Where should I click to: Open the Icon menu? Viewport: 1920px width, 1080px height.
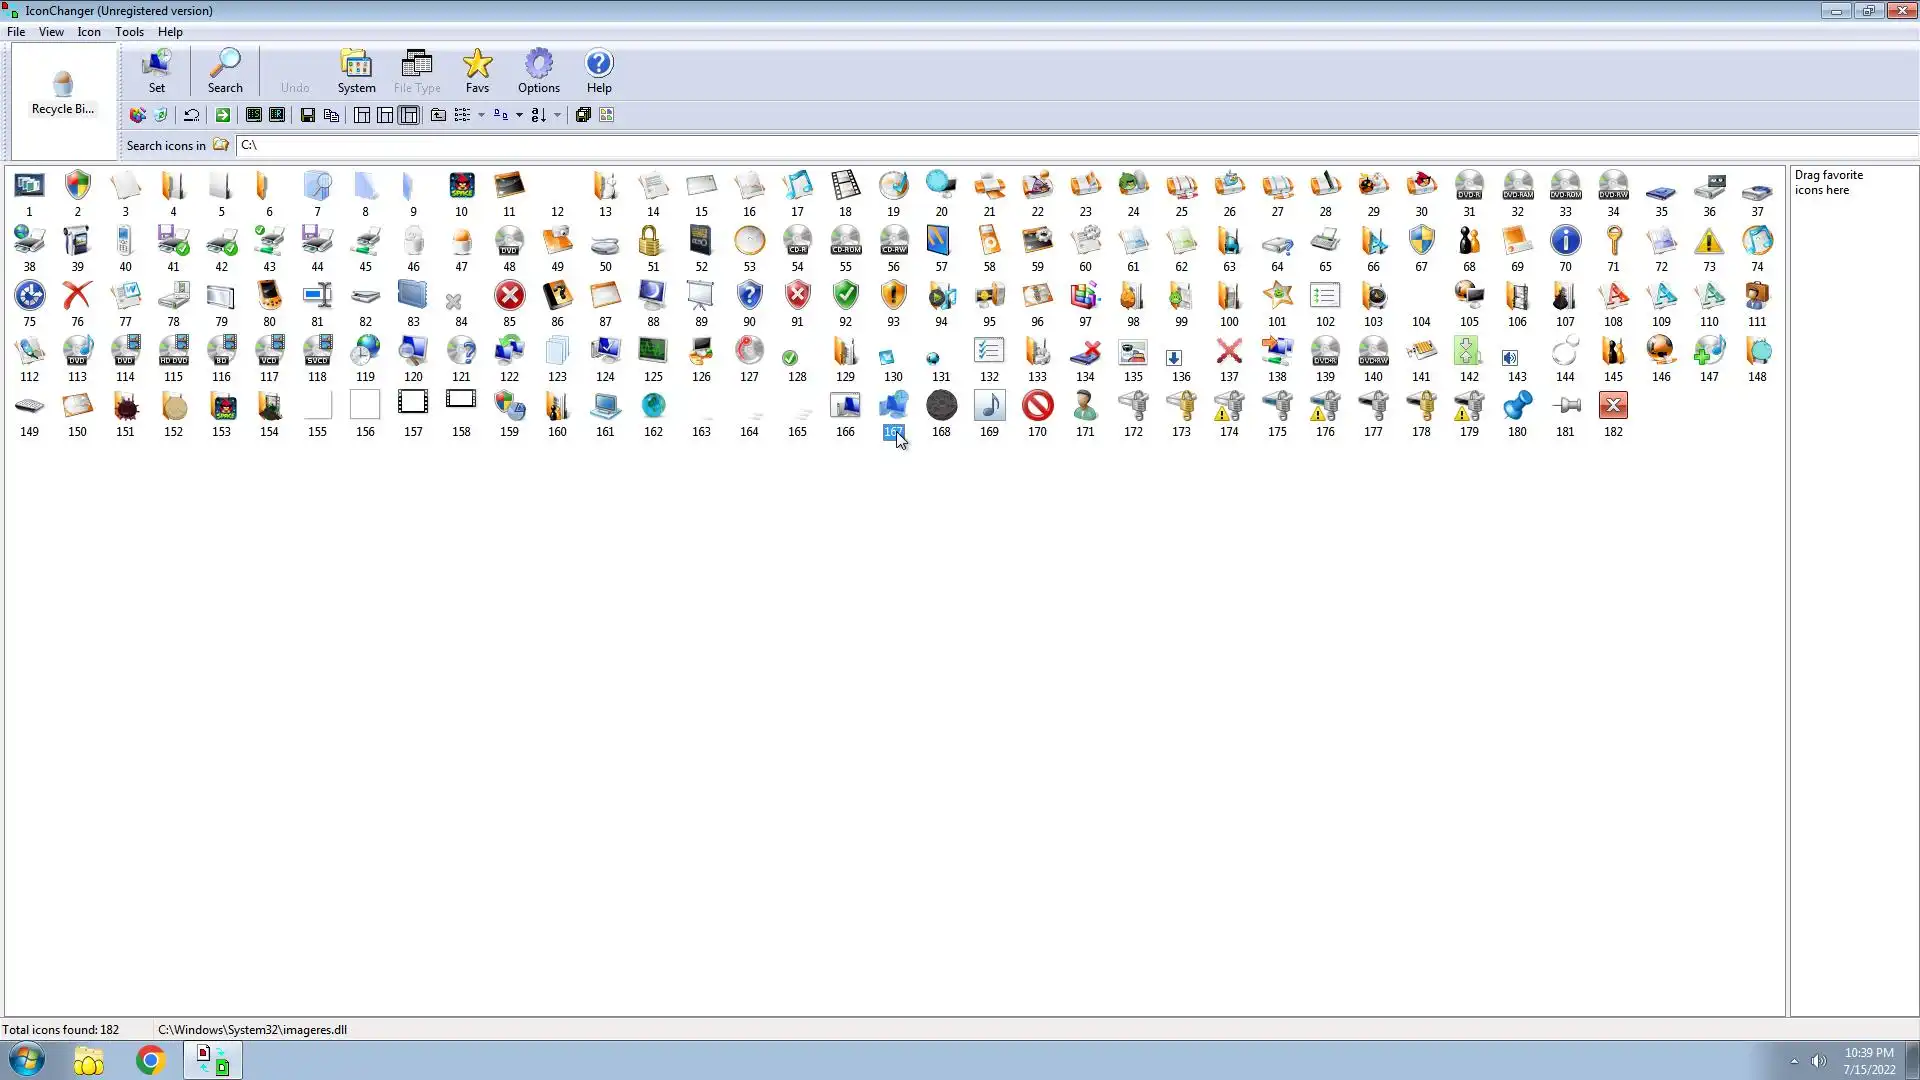coord(89,32)
